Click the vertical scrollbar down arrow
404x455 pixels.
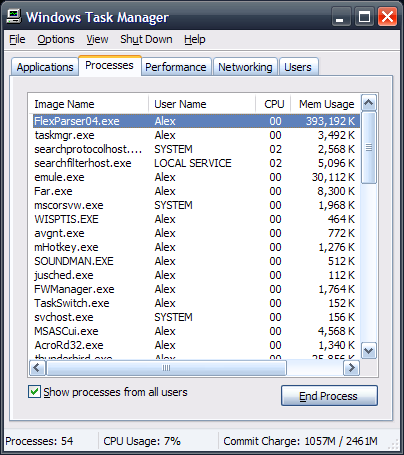point(369,350)
